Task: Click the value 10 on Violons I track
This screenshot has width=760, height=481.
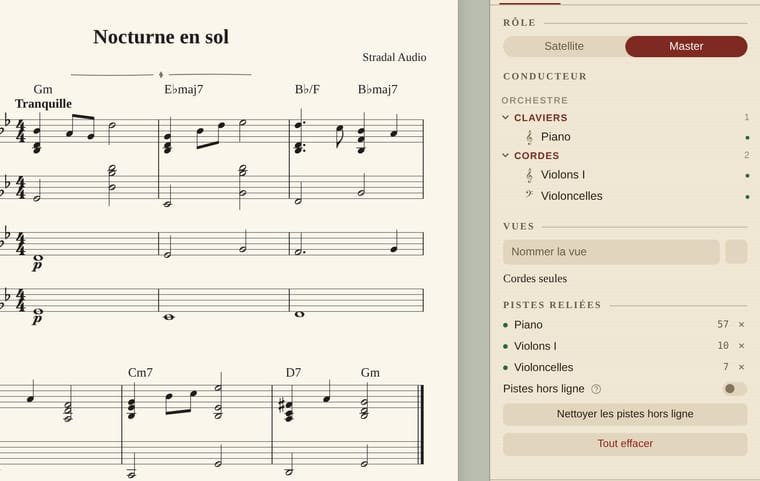Action: [723, 346]
